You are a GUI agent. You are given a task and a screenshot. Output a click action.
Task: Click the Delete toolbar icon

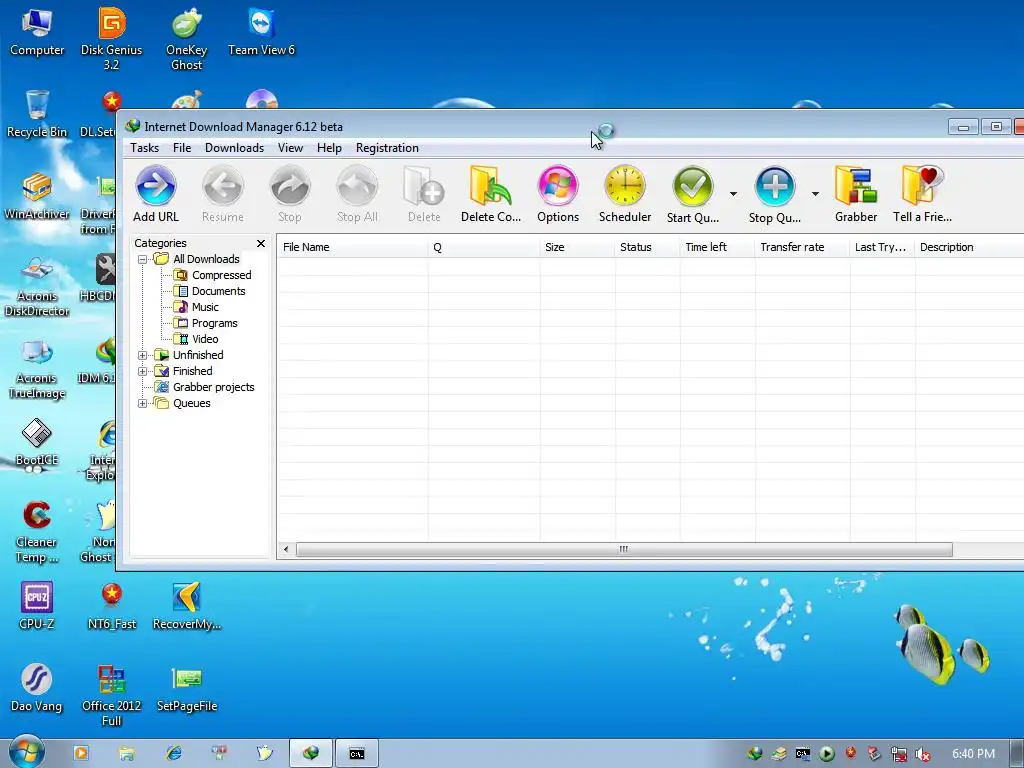click(424, 193)
